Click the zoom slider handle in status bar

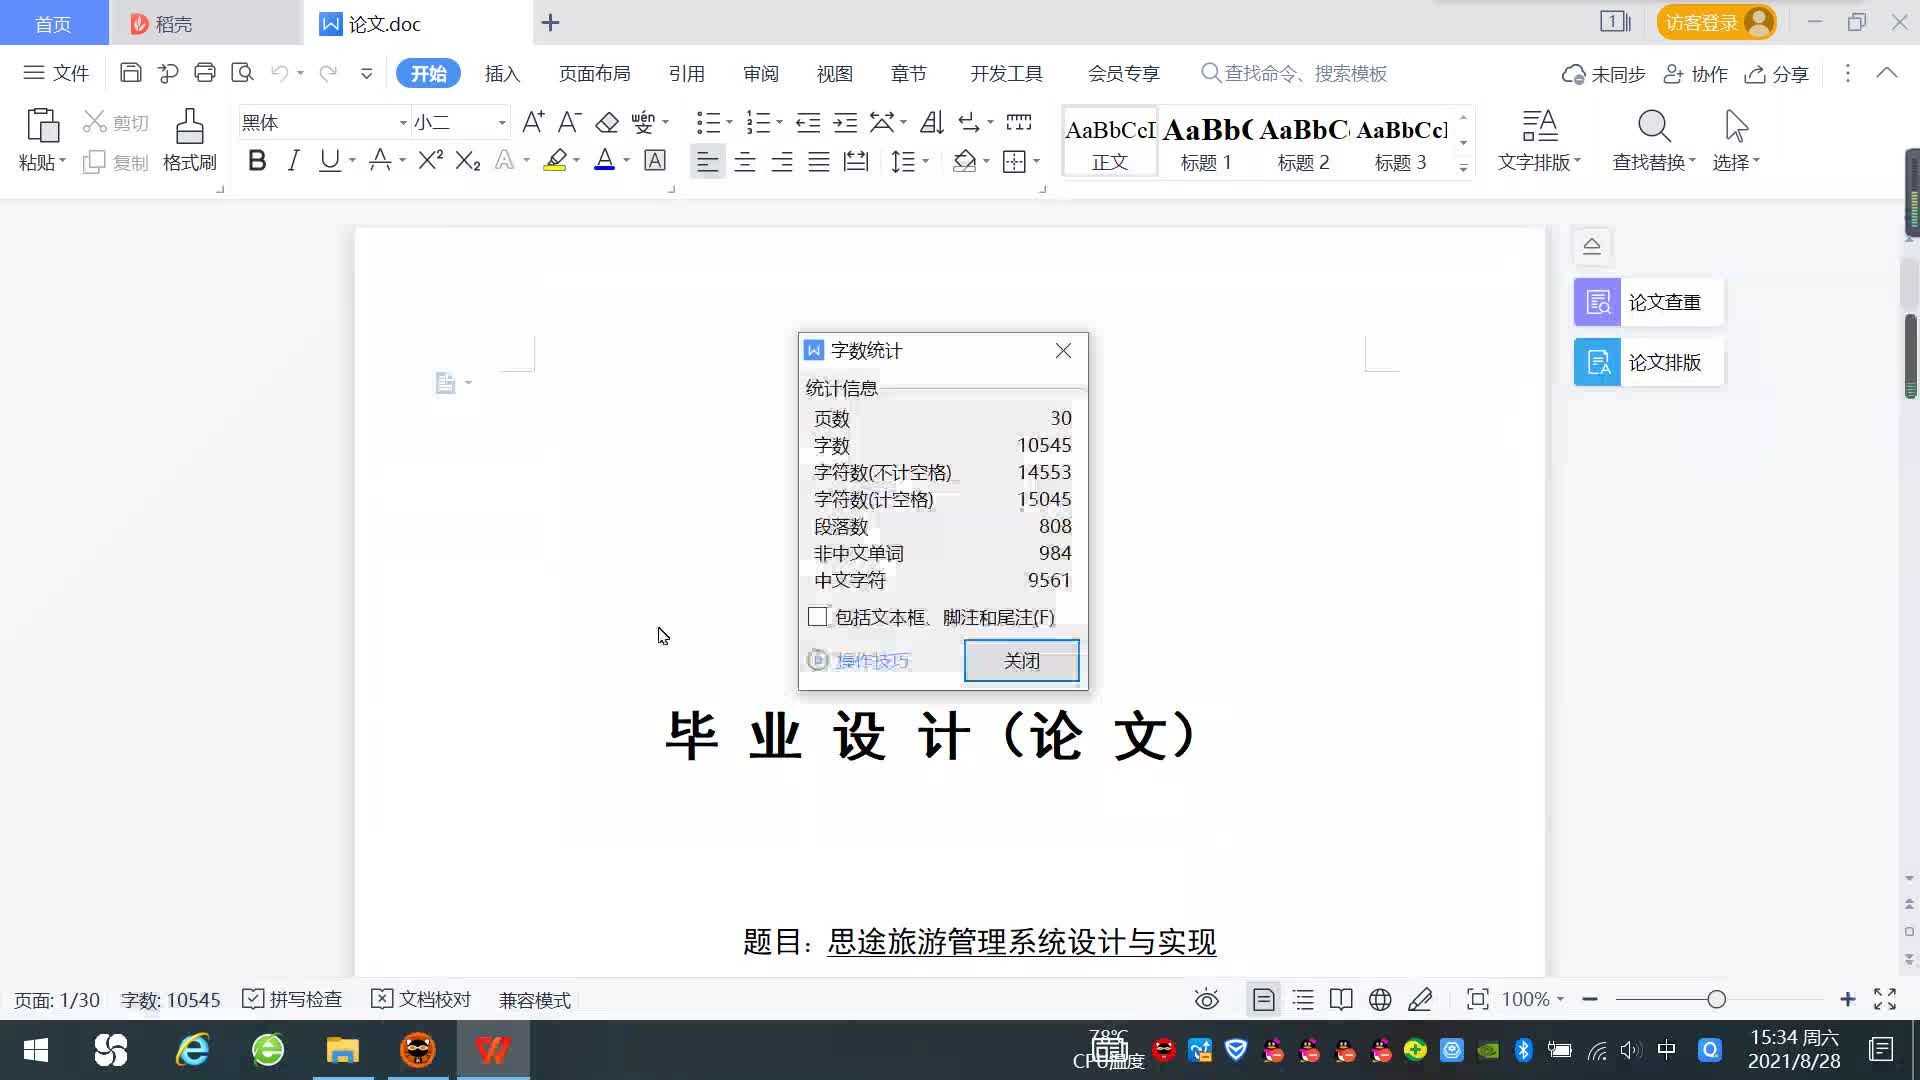1717,999
